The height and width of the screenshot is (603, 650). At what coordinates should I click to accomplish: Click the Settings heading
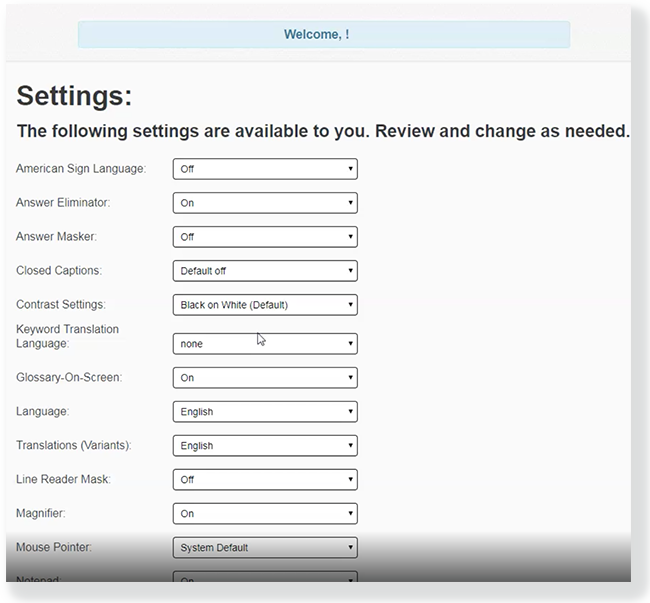point(75,97)
